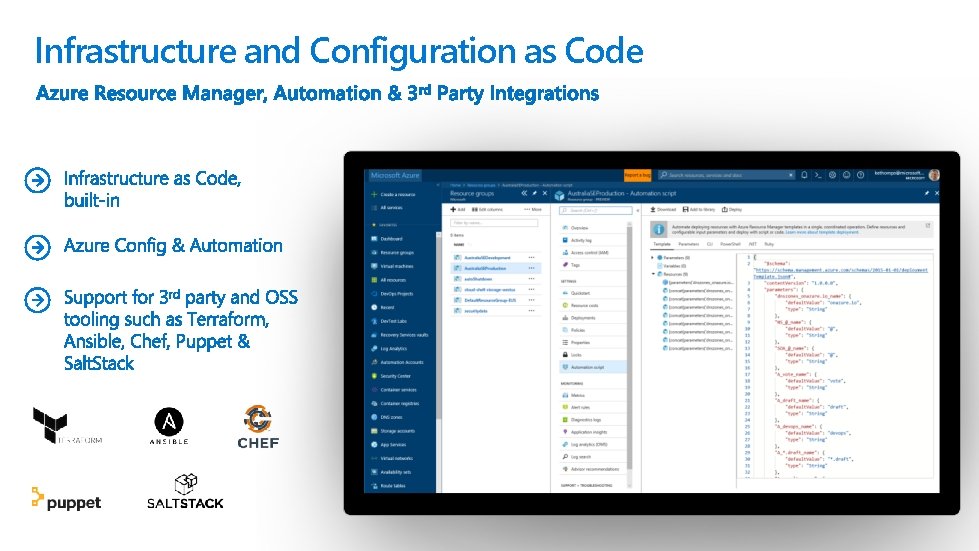
Task: Open Automation script in the resource menu
Action: [593, 367]
